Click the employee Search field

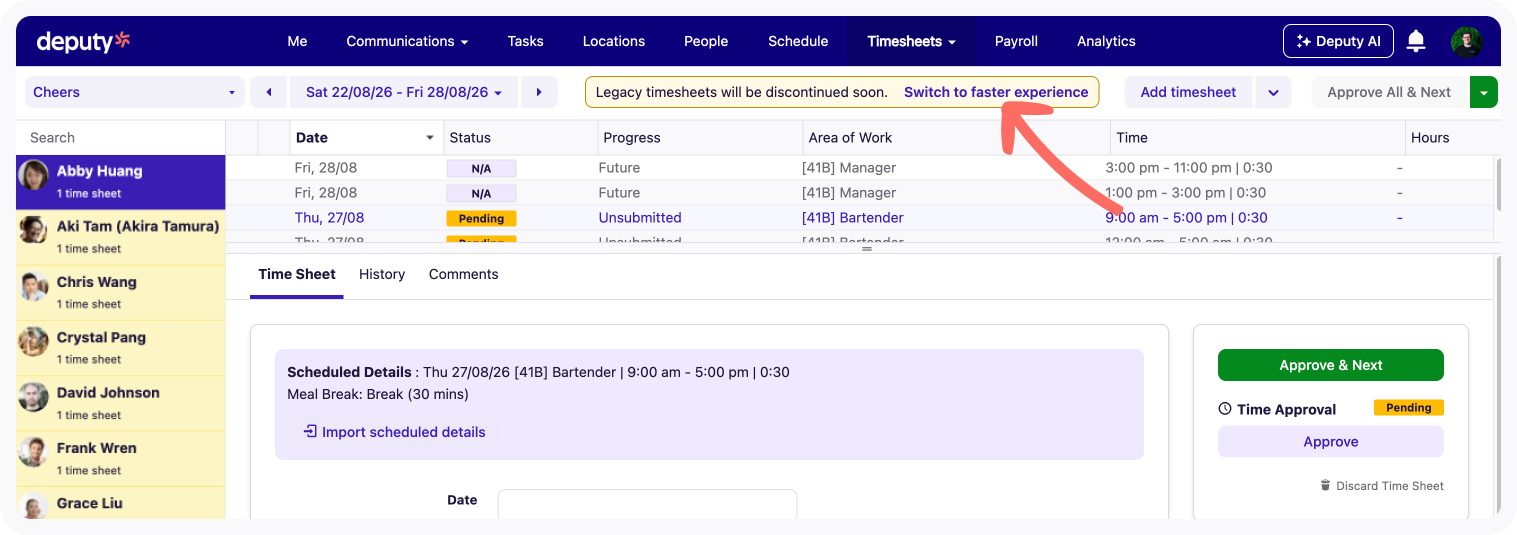pyautogui.click(x=121, y=138)
